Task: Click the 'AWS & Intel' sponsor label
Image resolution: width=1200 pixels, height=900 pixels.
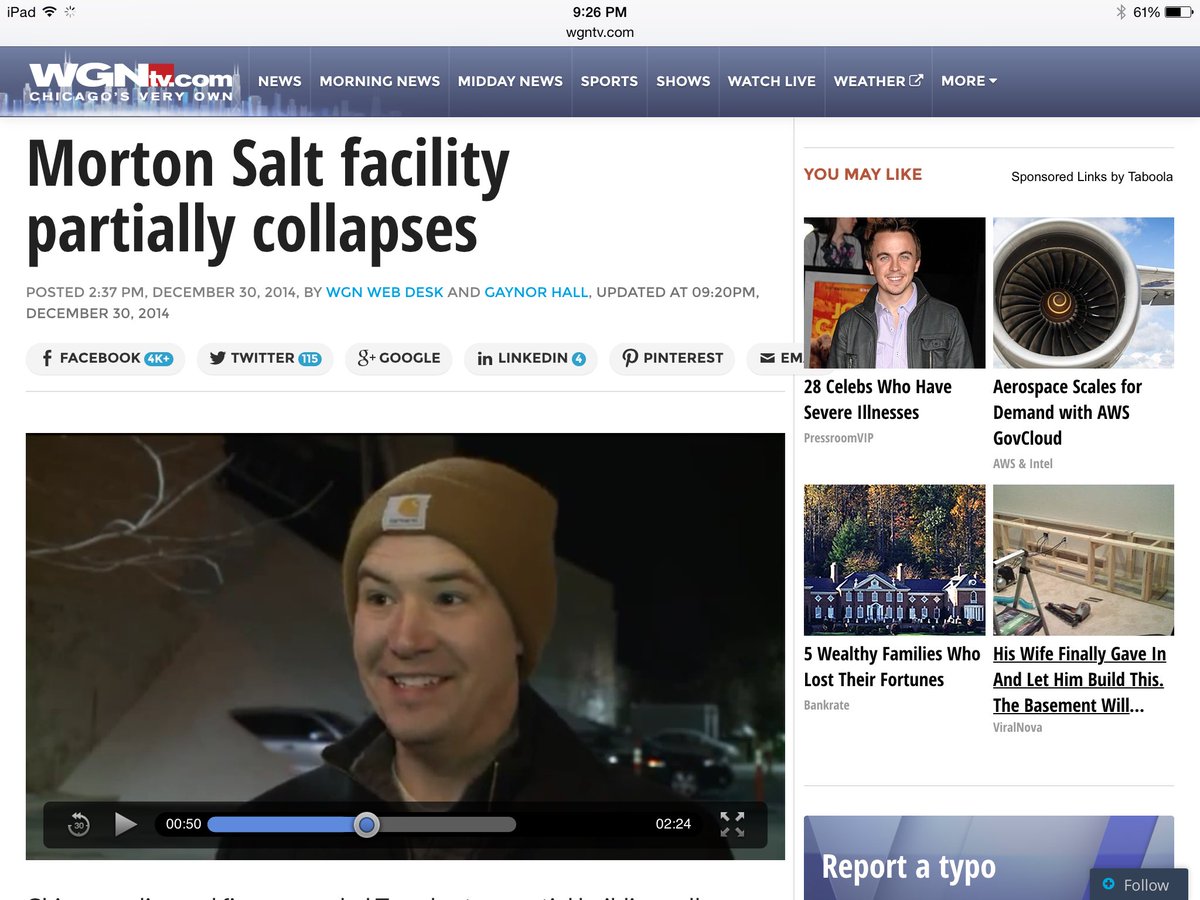Action: [1023, 463]
